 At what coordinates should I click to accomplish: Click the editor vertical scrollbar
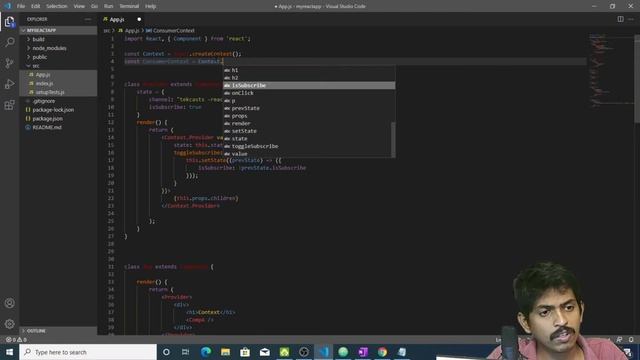point(637,78)
